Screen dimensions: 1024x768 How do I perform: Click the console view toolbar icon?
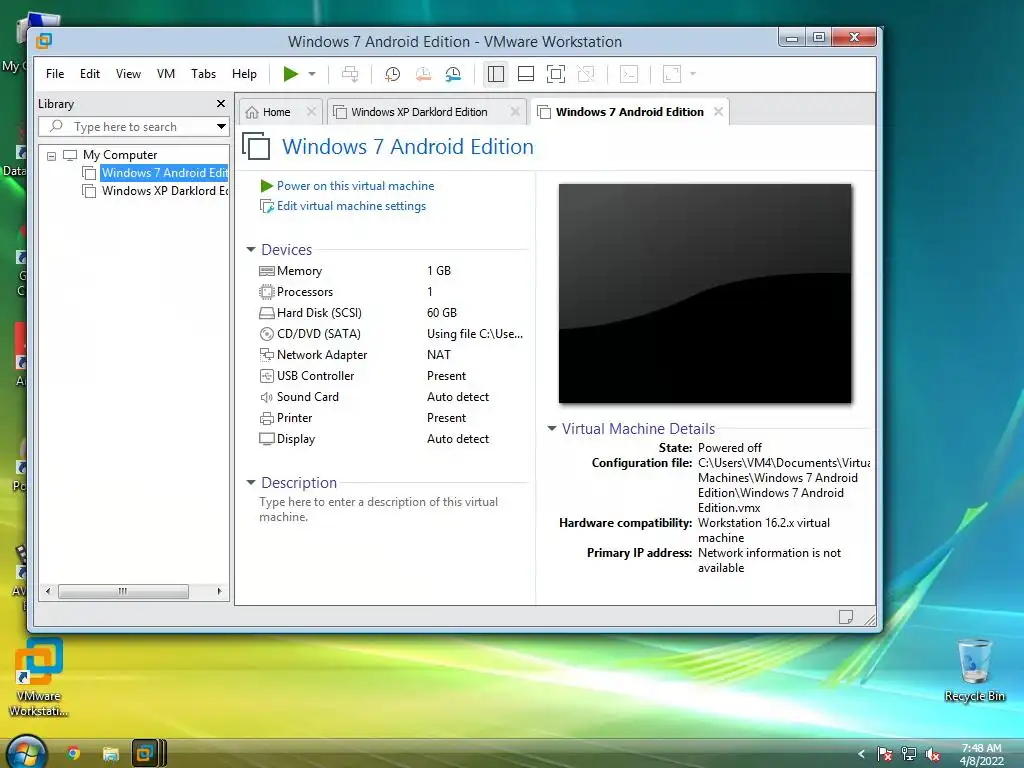629,74
